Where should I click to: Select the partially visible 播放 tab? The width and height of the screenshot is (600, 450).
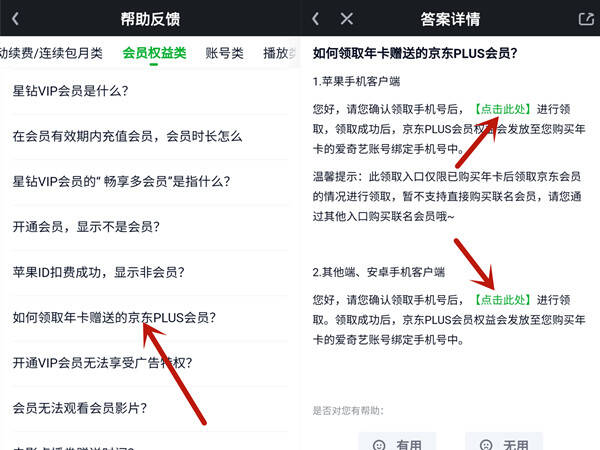(x=279, y=53)
